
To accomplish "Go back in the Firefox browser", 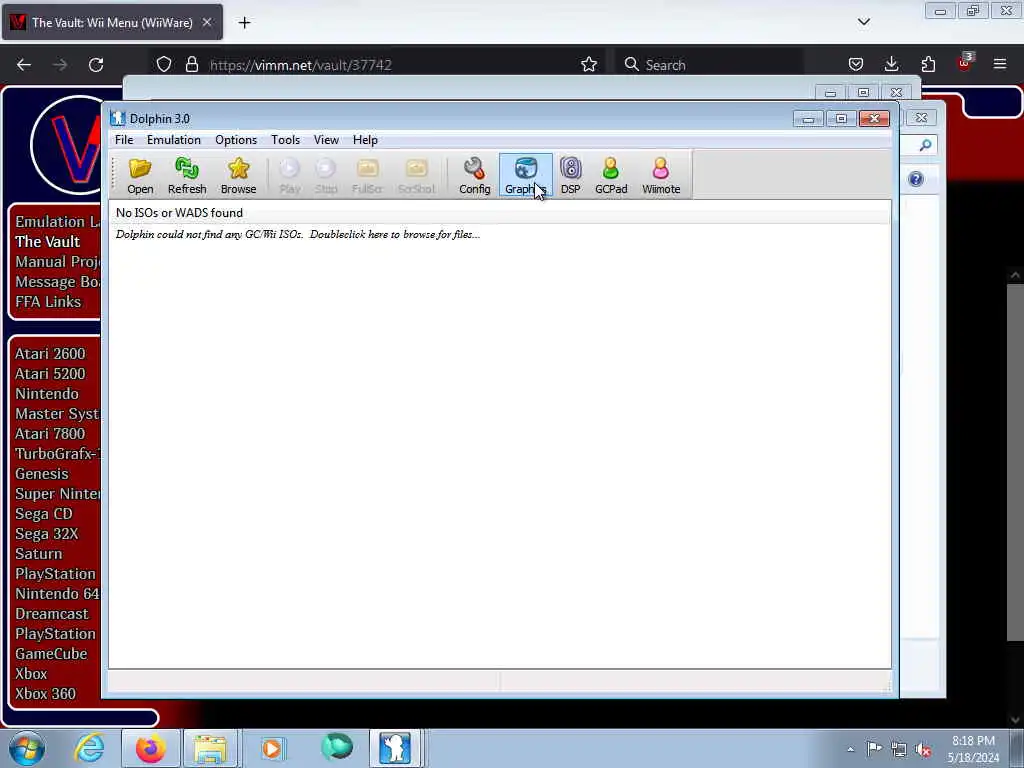I will pos(24,65).
